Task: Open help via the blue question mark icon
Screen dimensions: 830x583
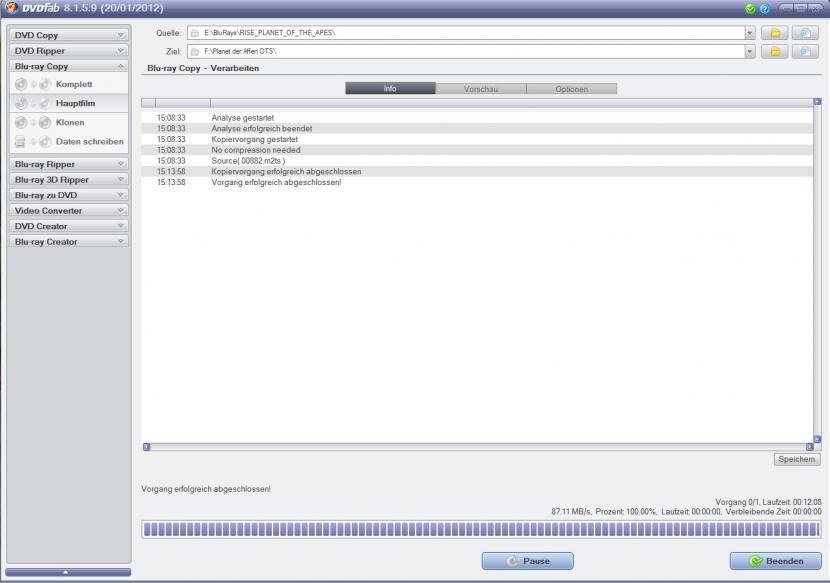Action: pos(765,8)
